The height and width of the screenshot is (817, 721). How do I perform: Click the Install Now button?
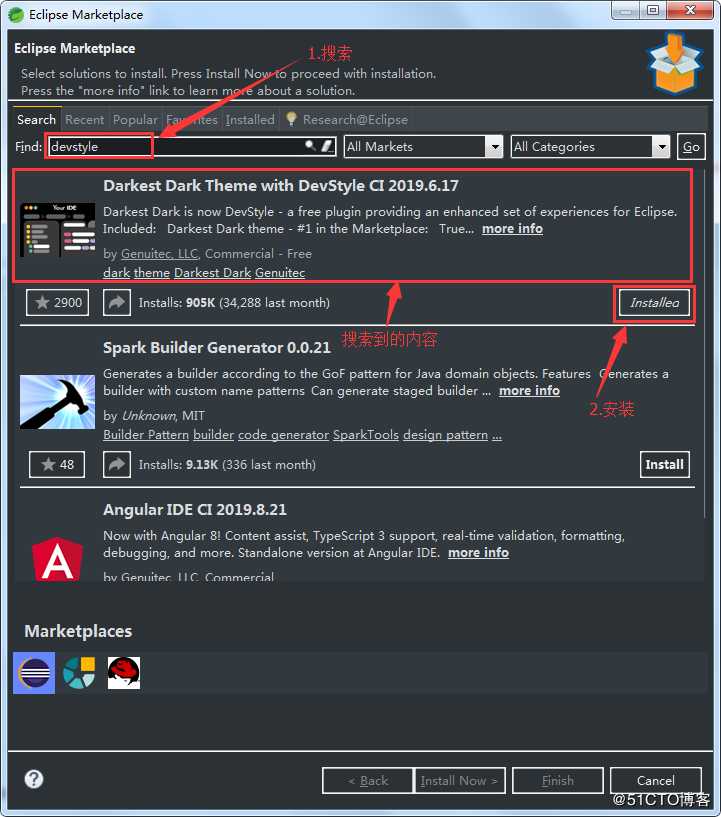(459, 781)
